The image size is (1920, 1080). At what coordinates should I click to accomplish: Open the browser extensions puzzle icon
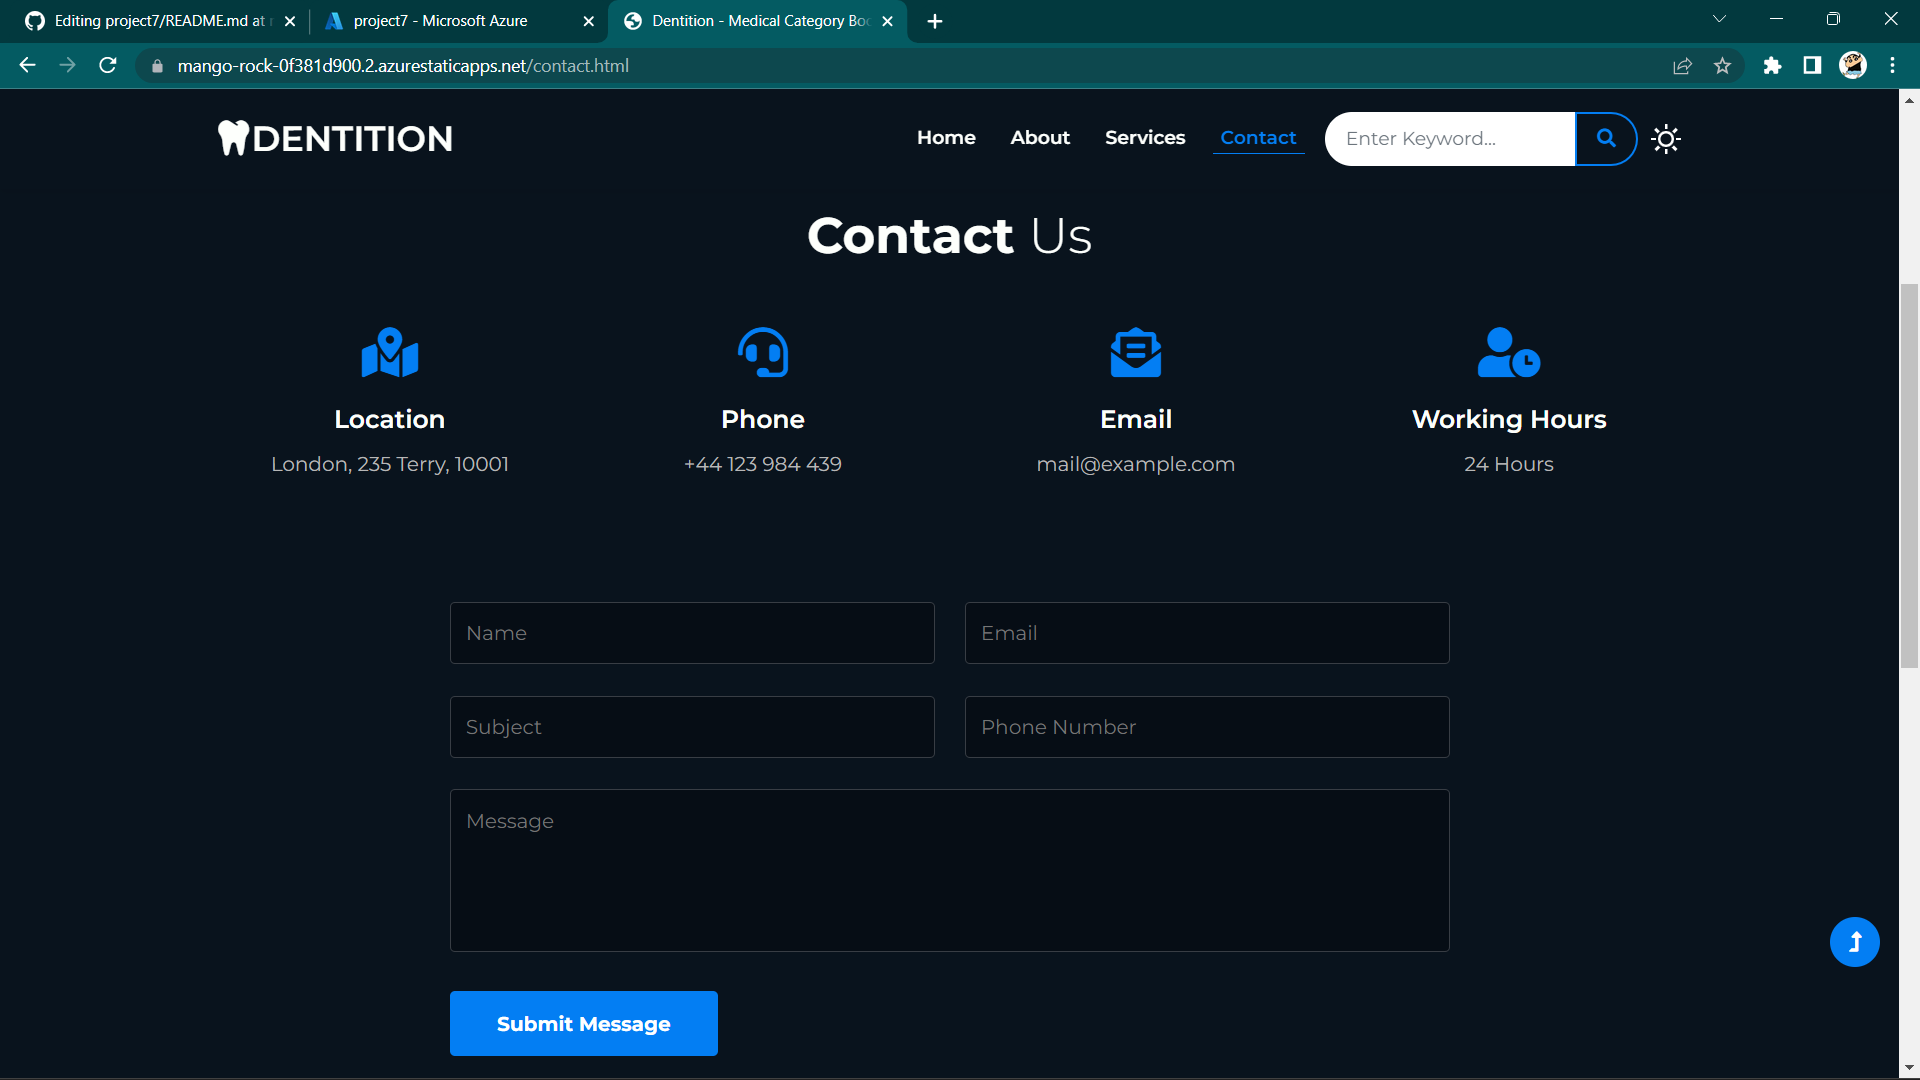pyautogui.click(x=1772, y=66)
